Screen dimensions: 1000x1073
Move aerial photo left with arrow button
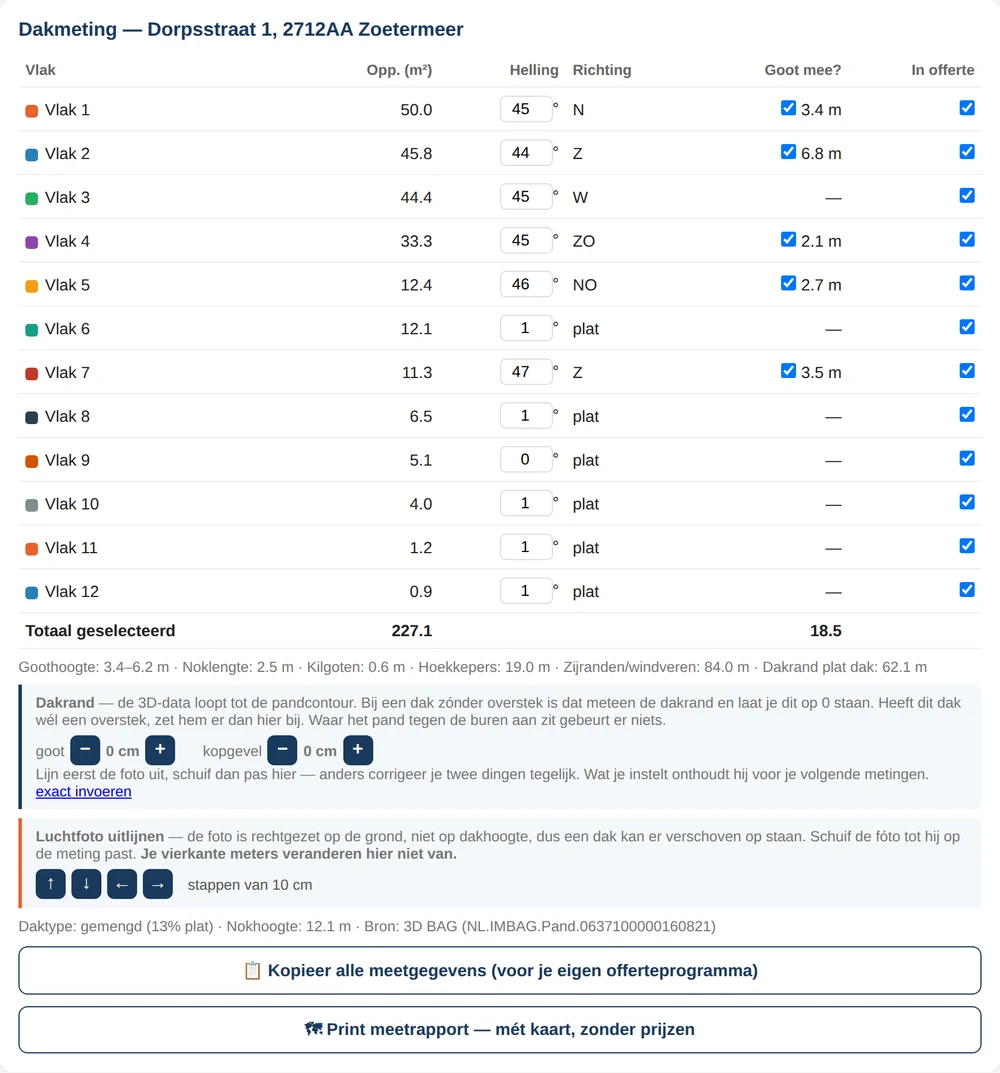tap(122, 884)
